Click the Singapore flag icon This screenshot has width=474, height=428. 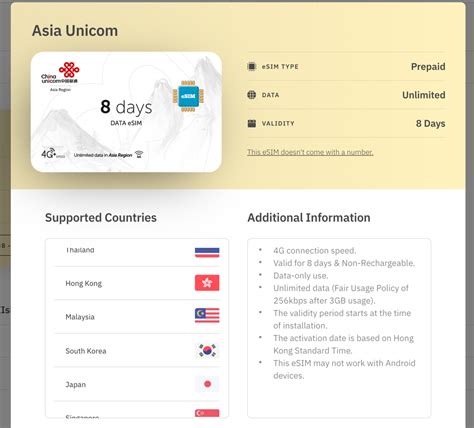tap(207, 413)
